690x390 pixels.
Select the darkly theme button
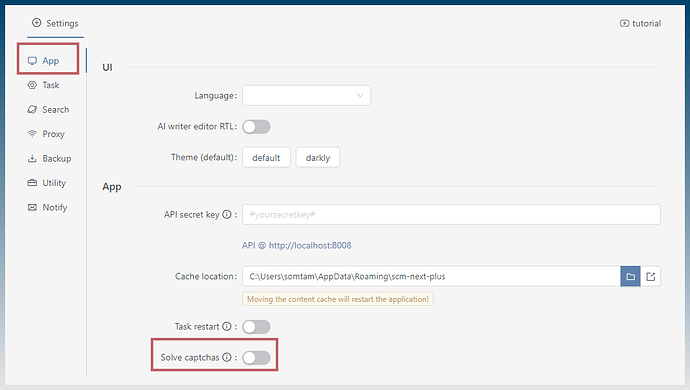tap(318, 157)
